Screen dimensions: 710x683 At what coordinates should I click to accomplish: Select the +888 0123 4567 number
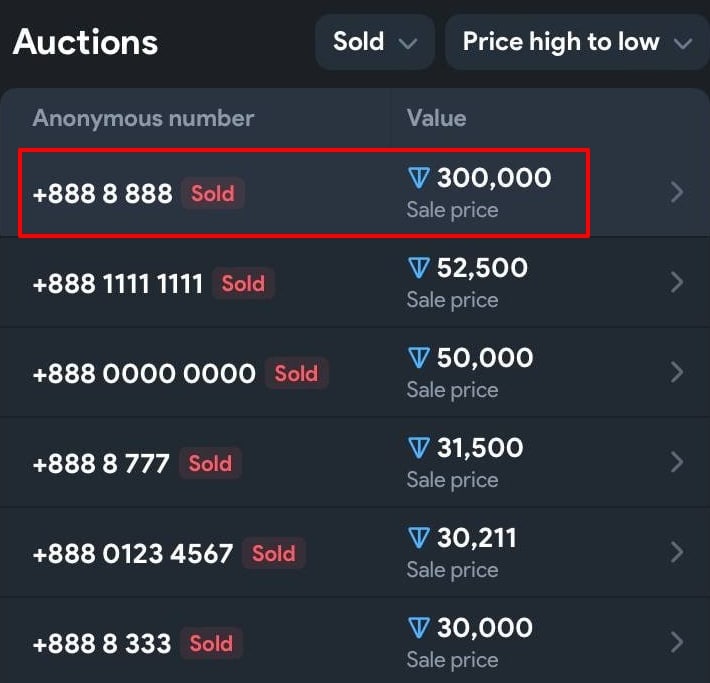[133, 553]
